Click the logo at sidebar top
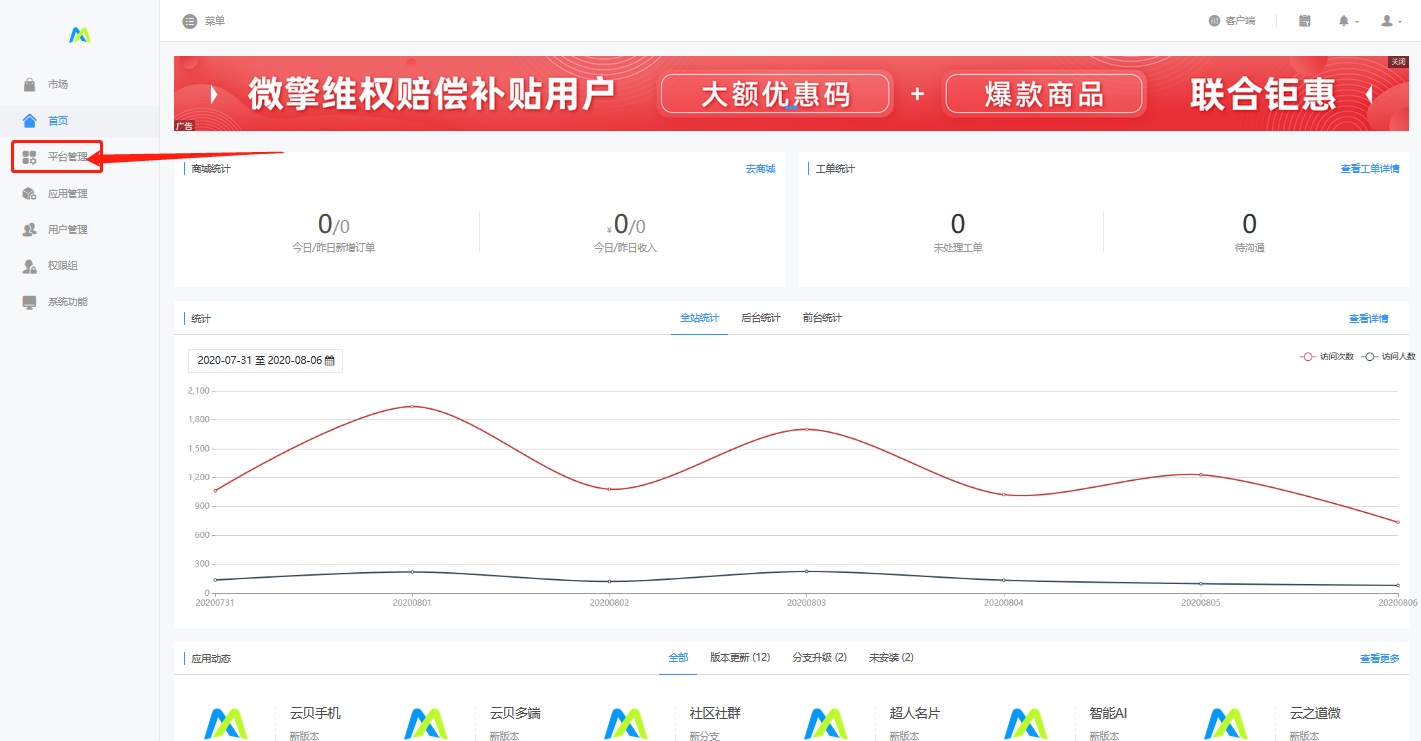 tap(80, 35)
